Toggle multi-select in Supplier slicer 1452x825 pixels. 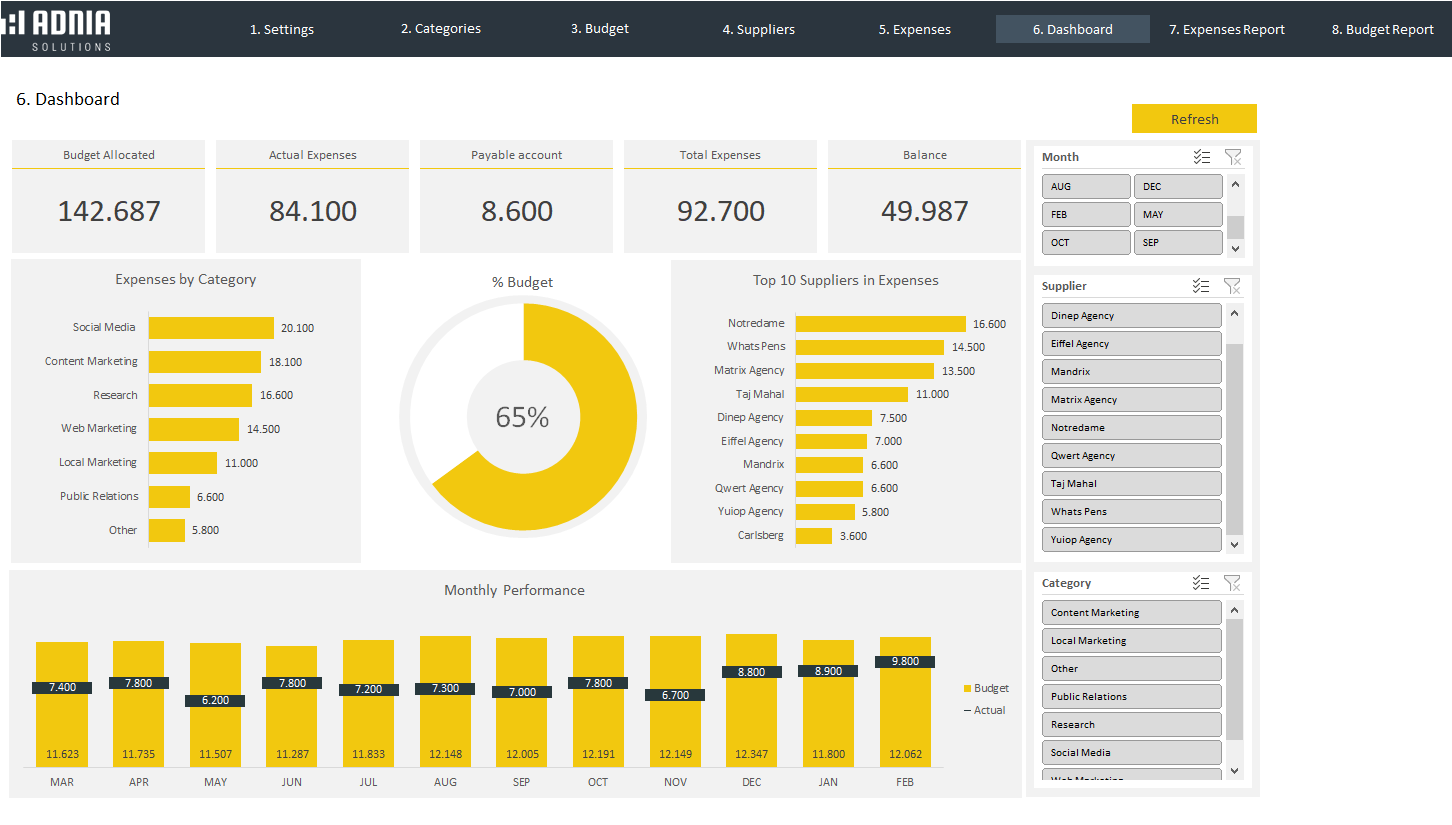pyautogui.click(x=1201, y=286)
